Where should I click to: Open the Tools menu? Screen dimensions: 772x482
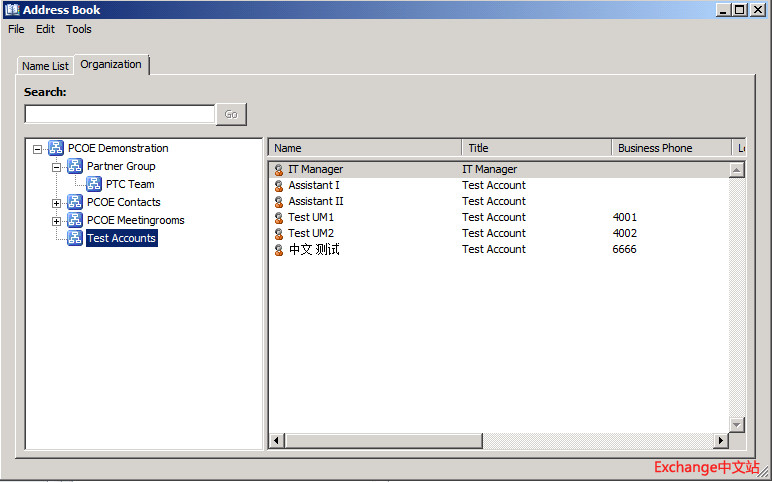(x=79, y=29)
